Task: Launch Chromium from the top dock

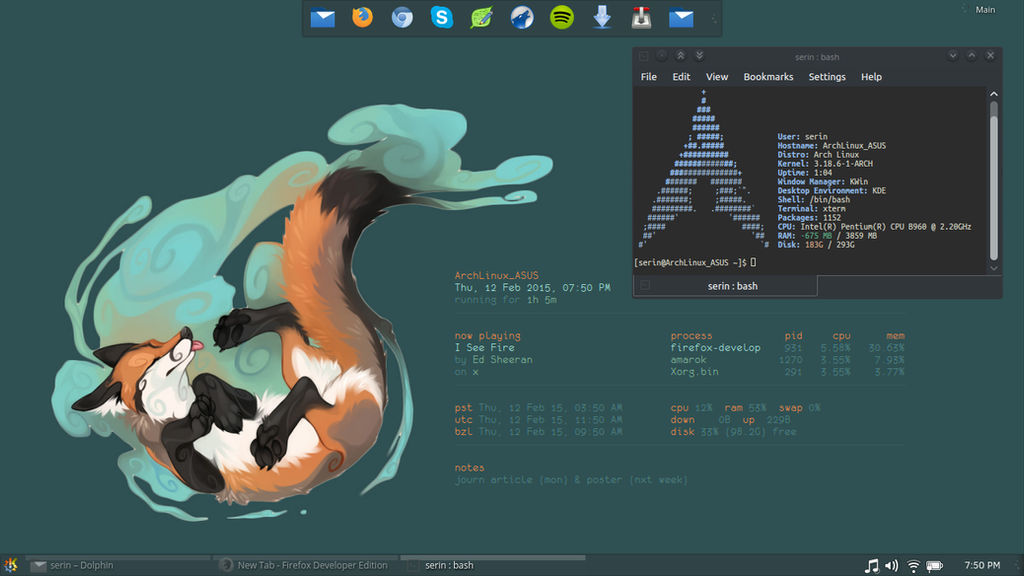Action: point(402,18)
